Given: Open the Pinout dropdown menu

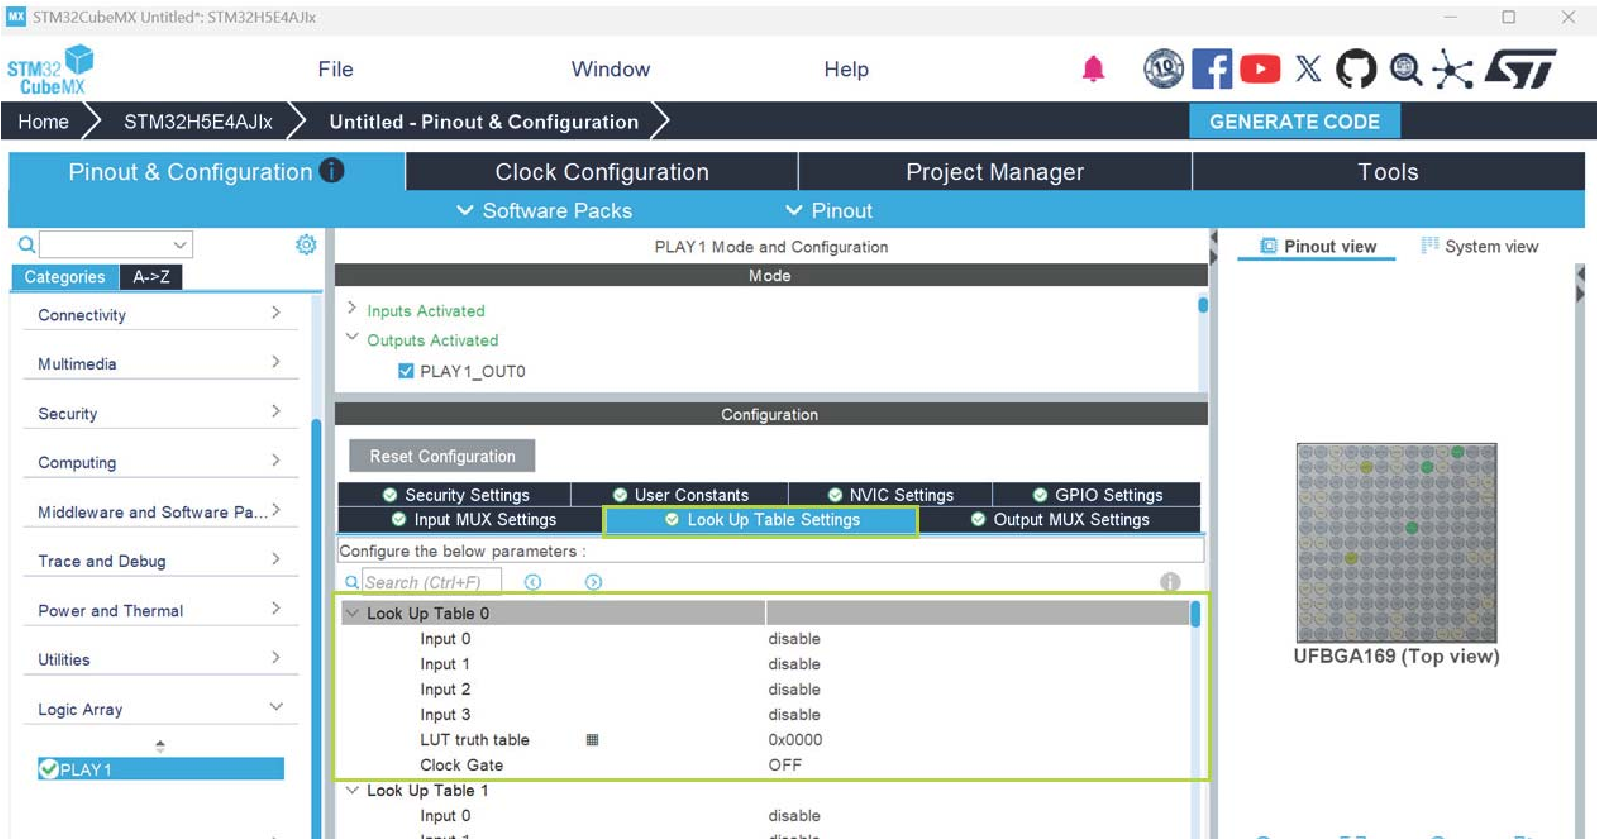Looking at the screenshot, I should pos(829,211).
